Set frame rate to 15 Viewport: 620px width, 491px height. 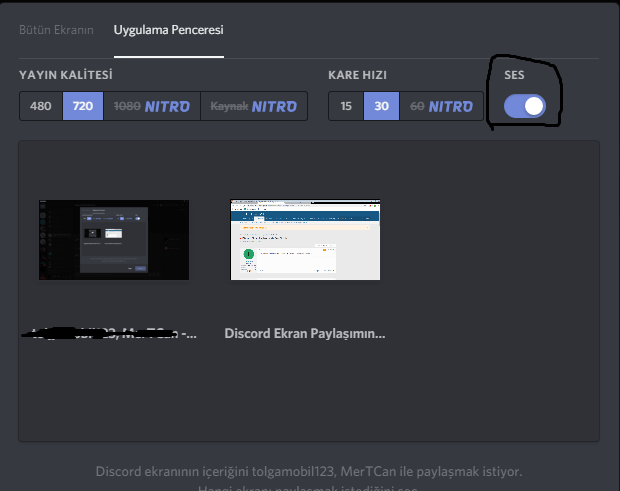[346, 106]
